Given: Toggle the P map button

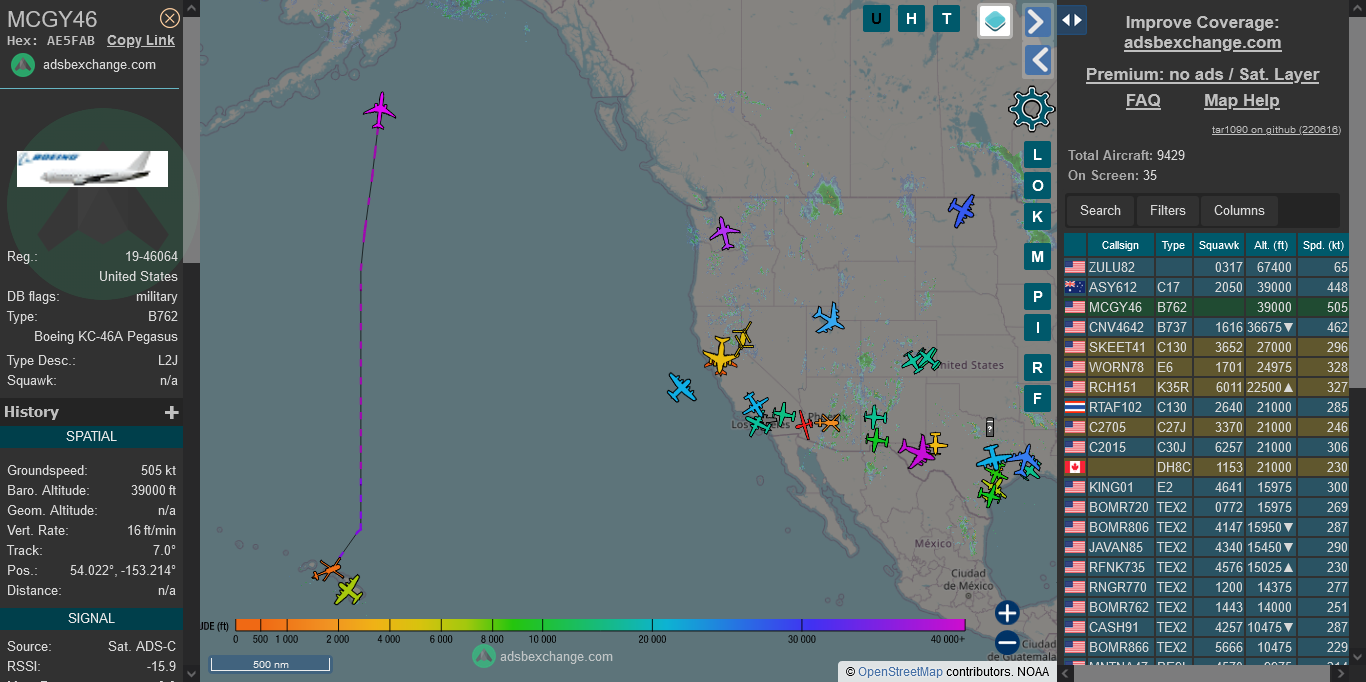Looking at the screenshot, I should point(1037,297).
